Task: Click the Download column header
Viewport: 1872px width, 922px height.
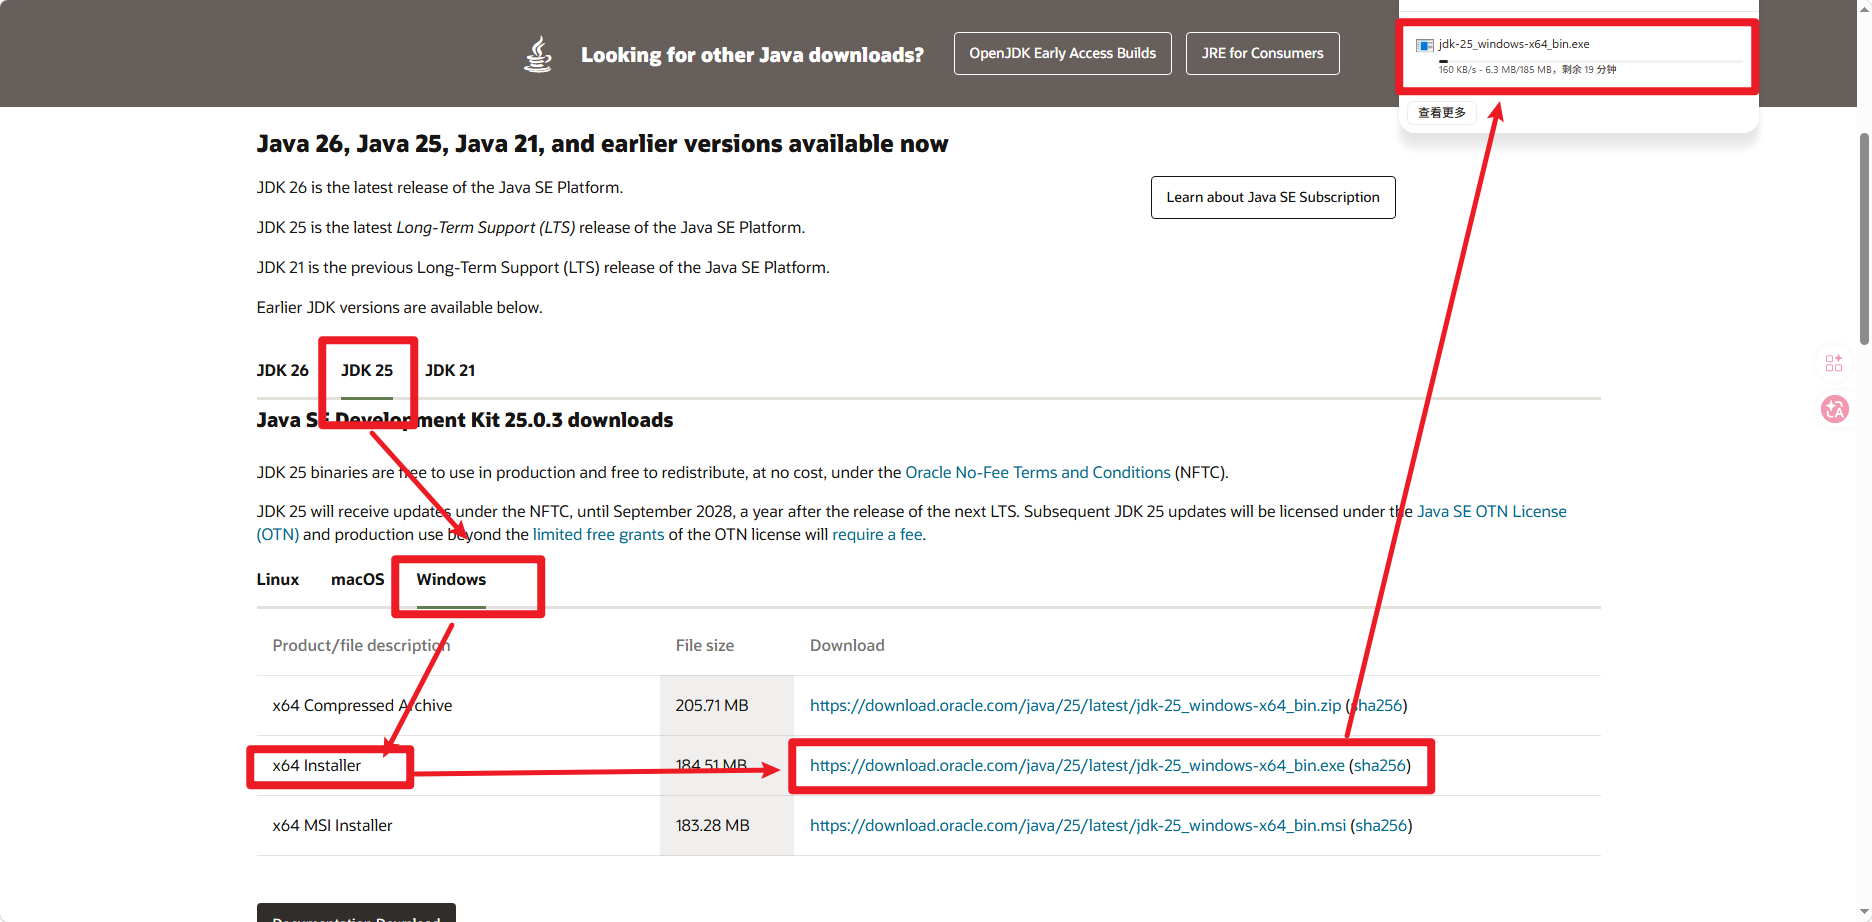Action: pyautogui.click(x=847, y=645)
